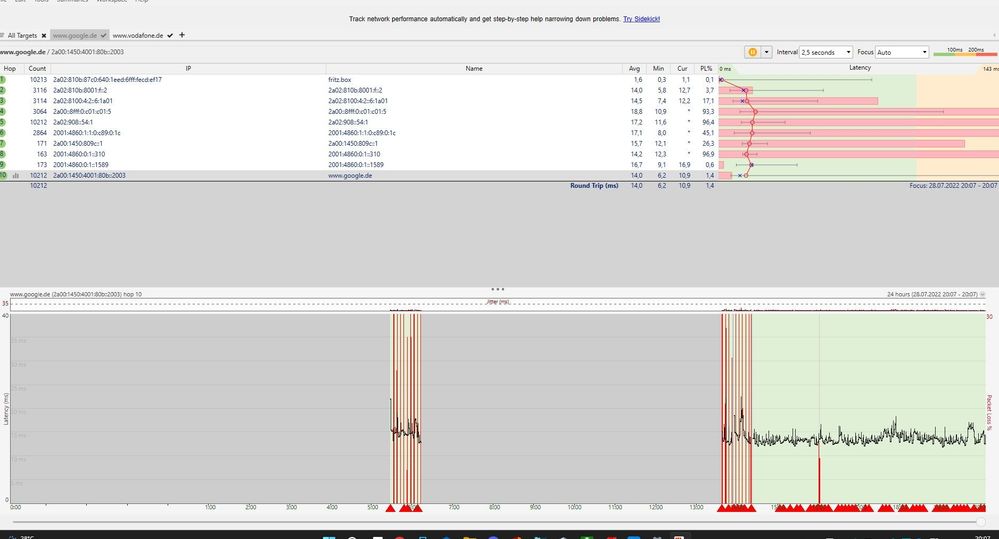Click the timeline graph title www.google.de hop 10
Image resolution: width=999 pixels, height=539 pixels.
(76, 294)
